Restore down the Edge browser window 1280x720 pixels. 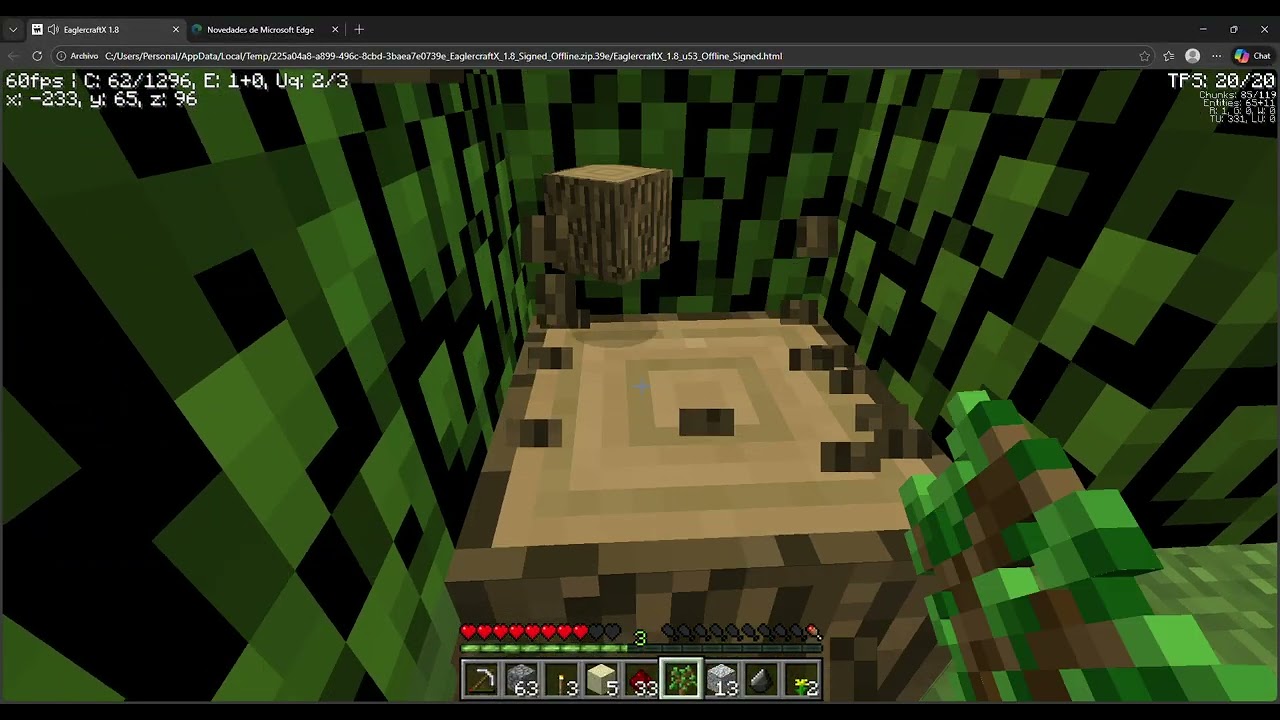click(1233, 30)
